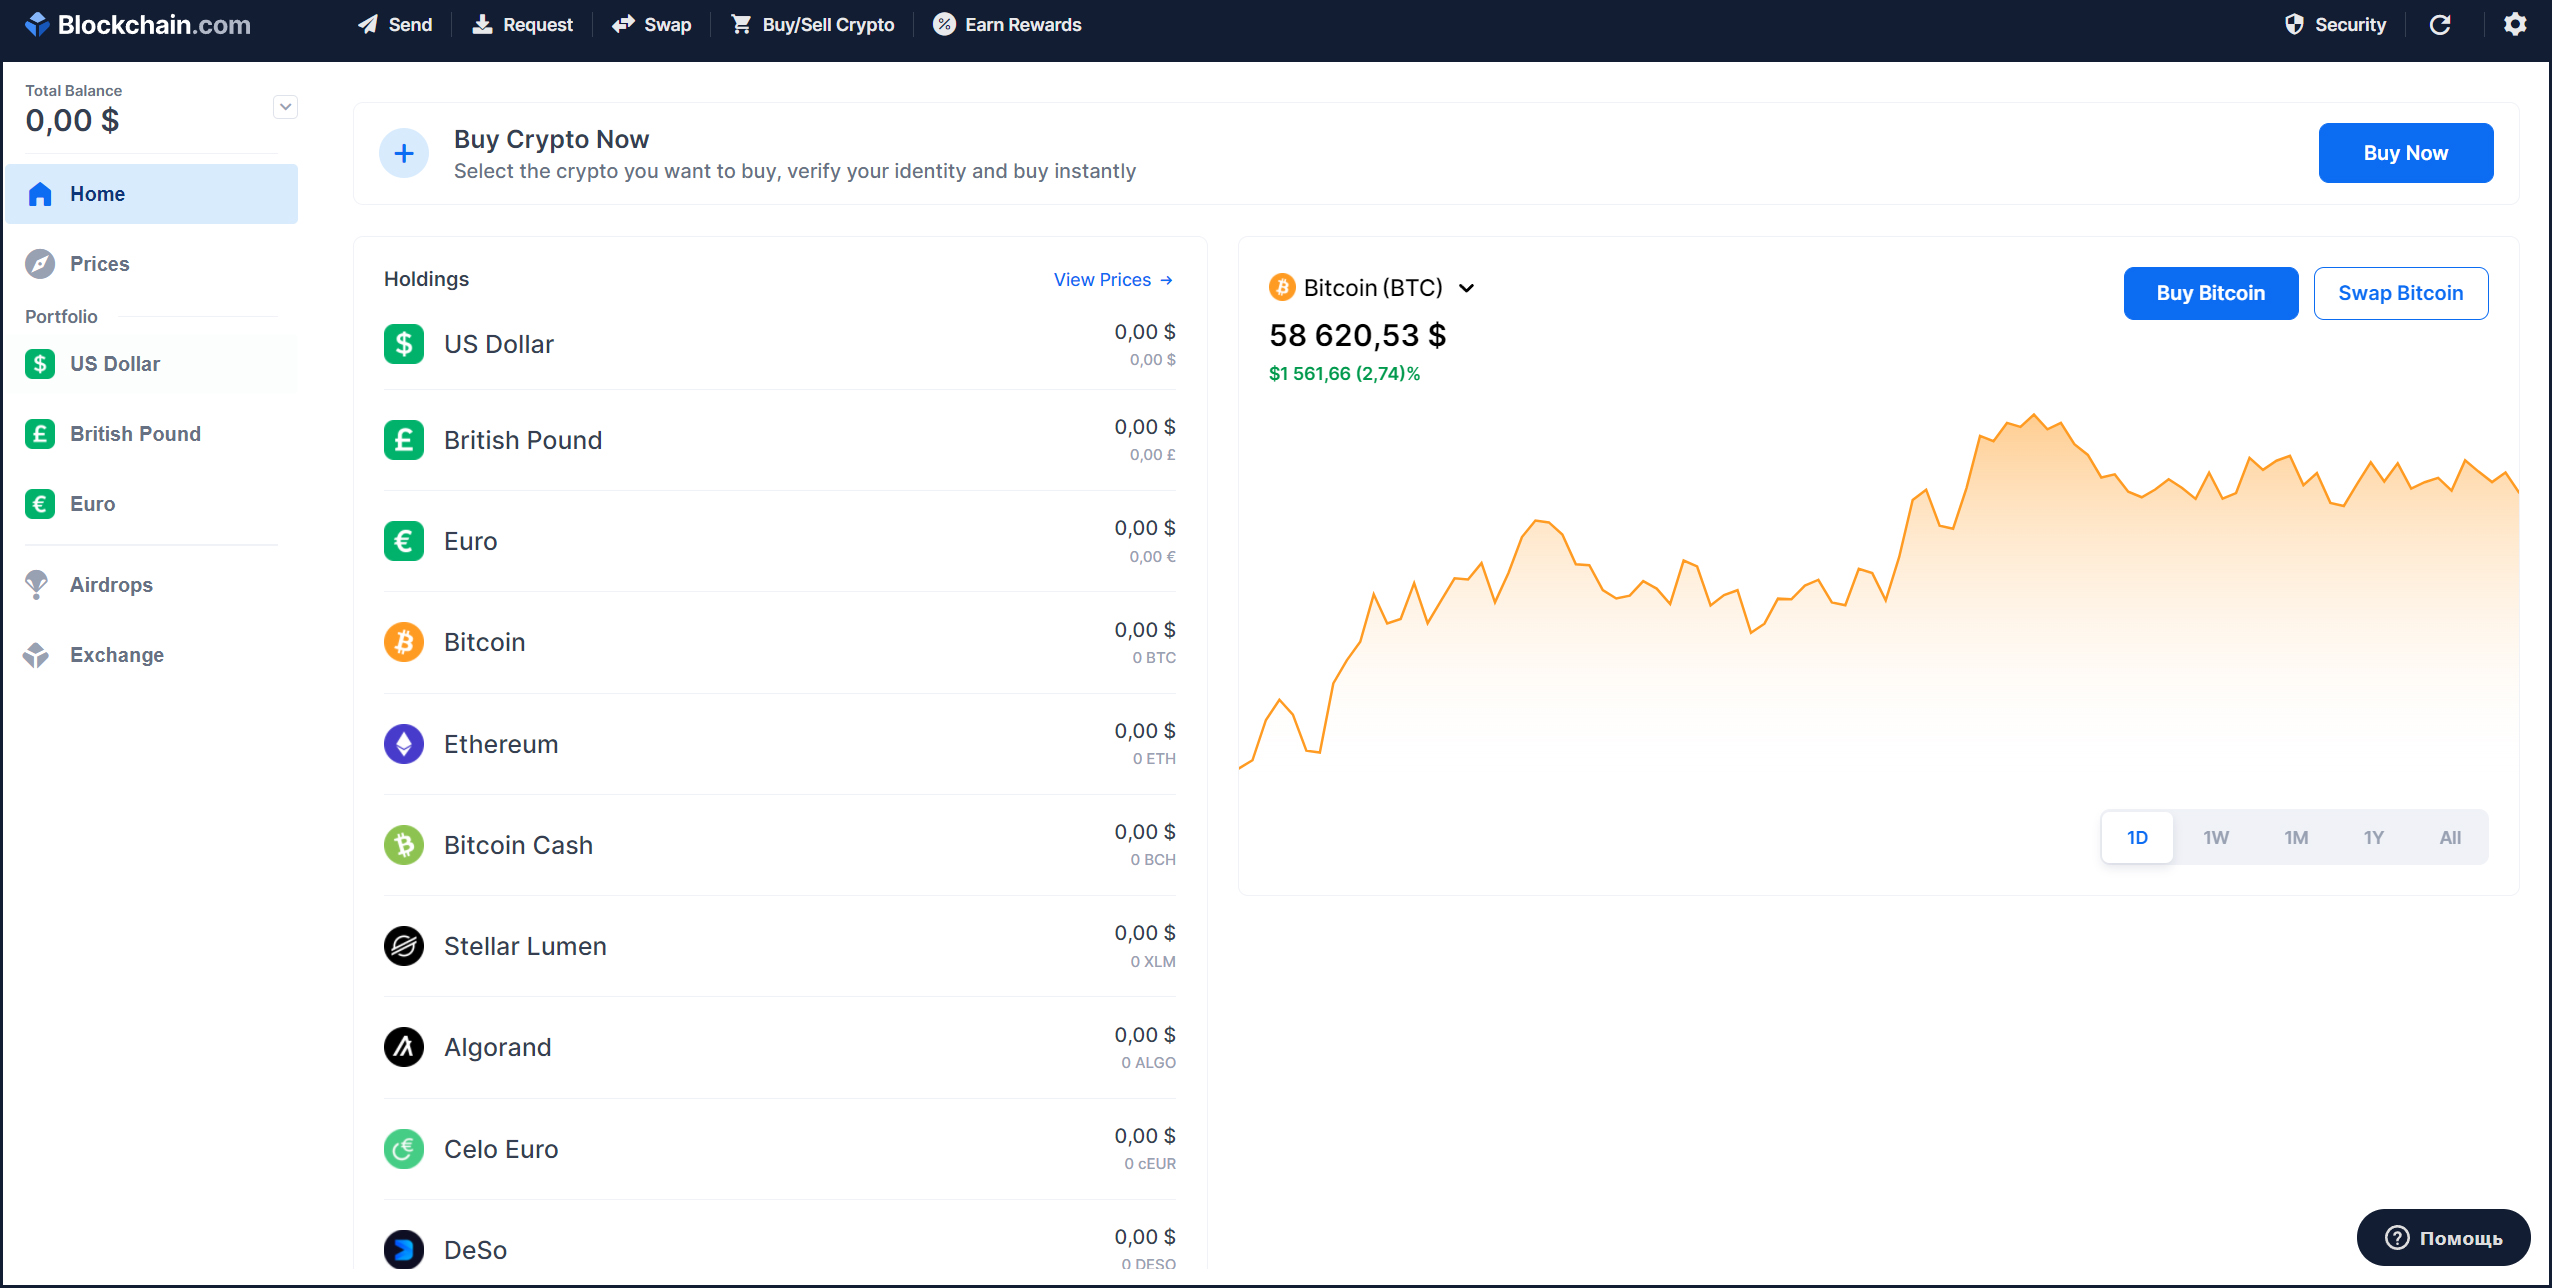The height and width of the screenshot is (1288, 2552).
Task: Click the Earn Rewards percent icon
Action: click(x=944, y=24)
